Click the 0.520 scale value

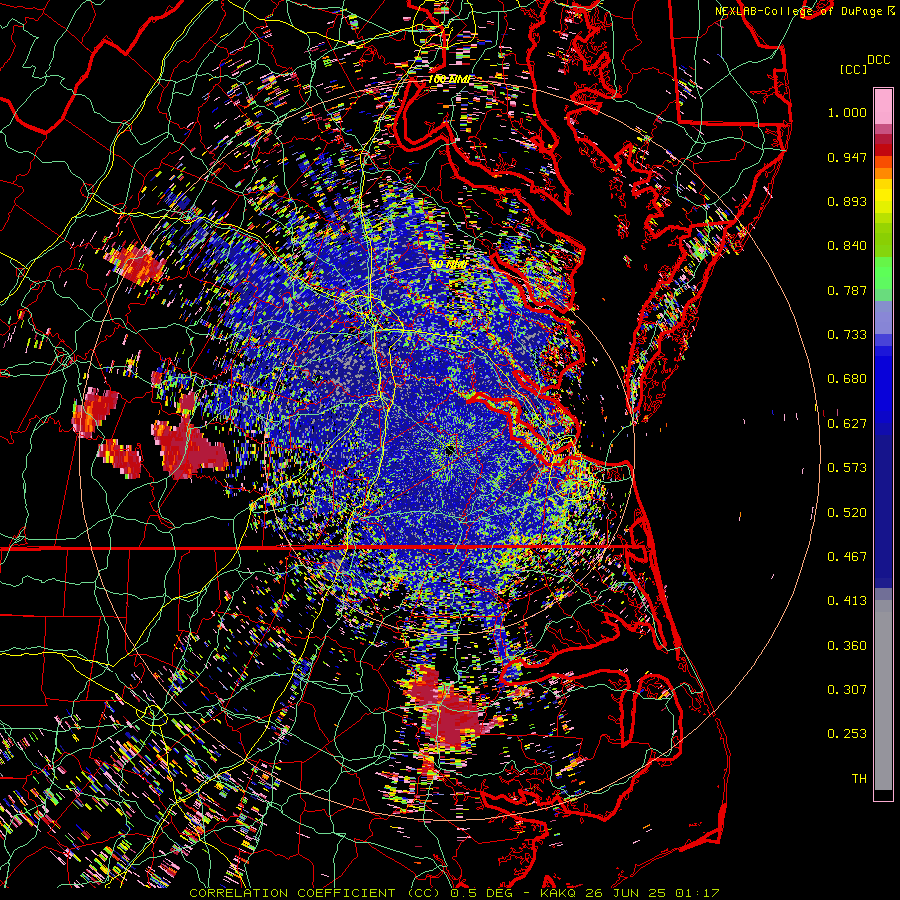pos(847,513)
